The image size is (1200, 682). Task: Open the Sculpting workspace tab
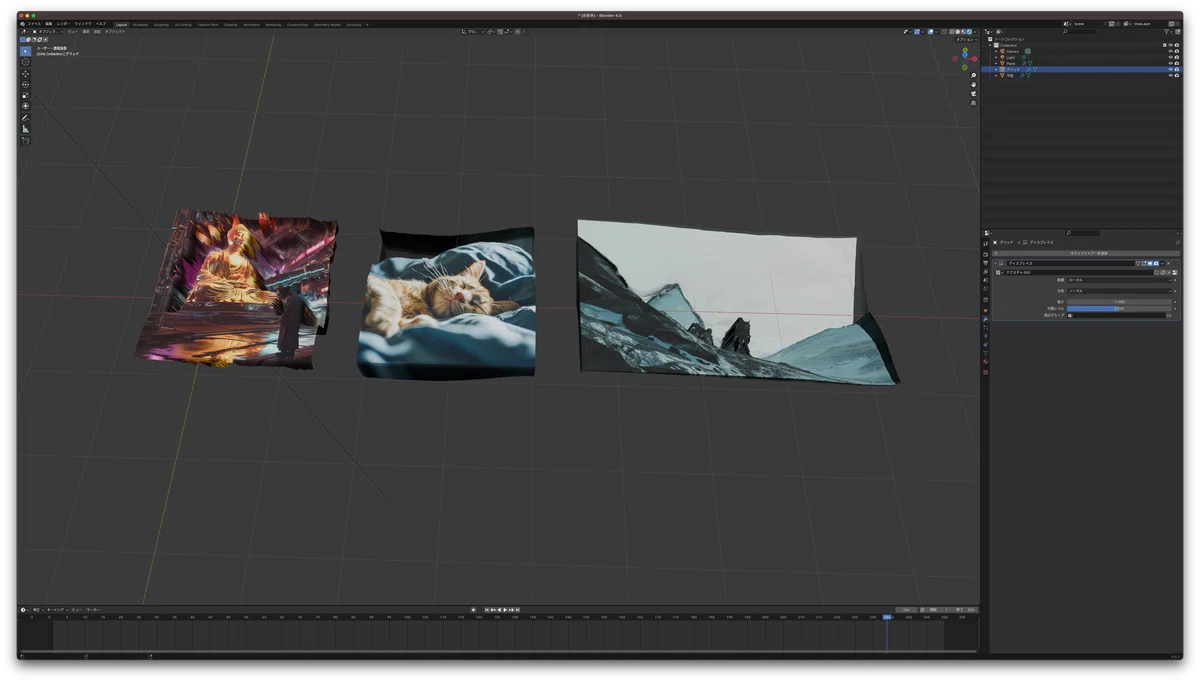coord(161,24)
